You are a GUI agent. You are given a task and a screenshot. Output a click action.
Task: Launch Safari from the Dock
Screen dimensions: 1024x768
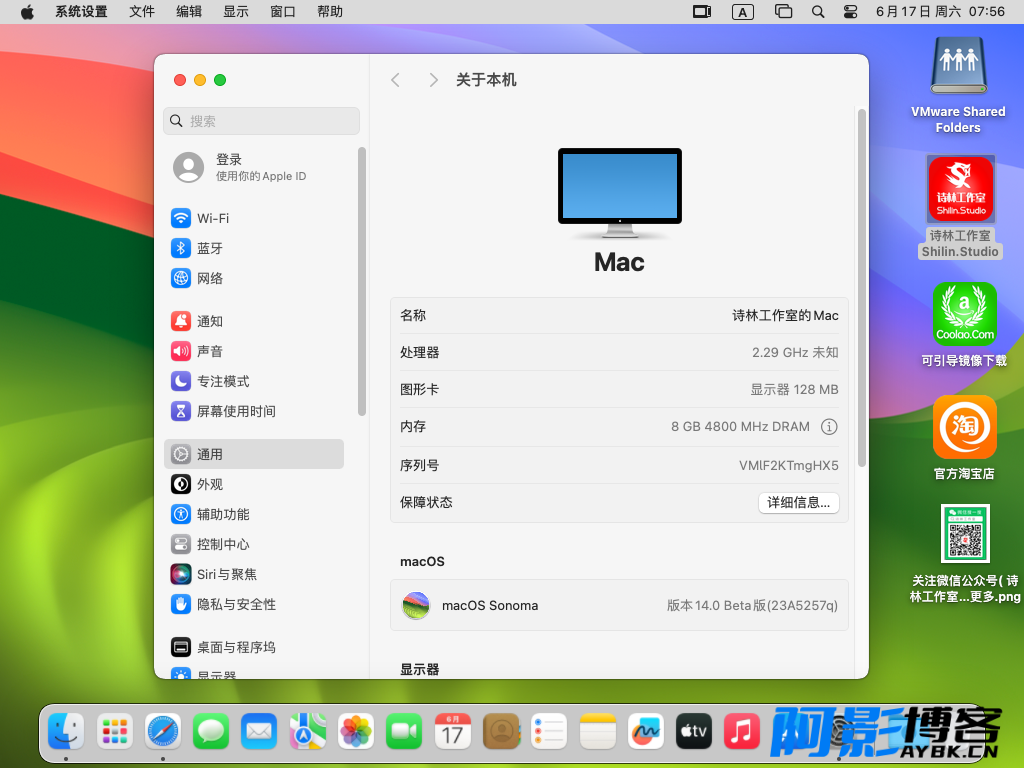pos(163,731)
